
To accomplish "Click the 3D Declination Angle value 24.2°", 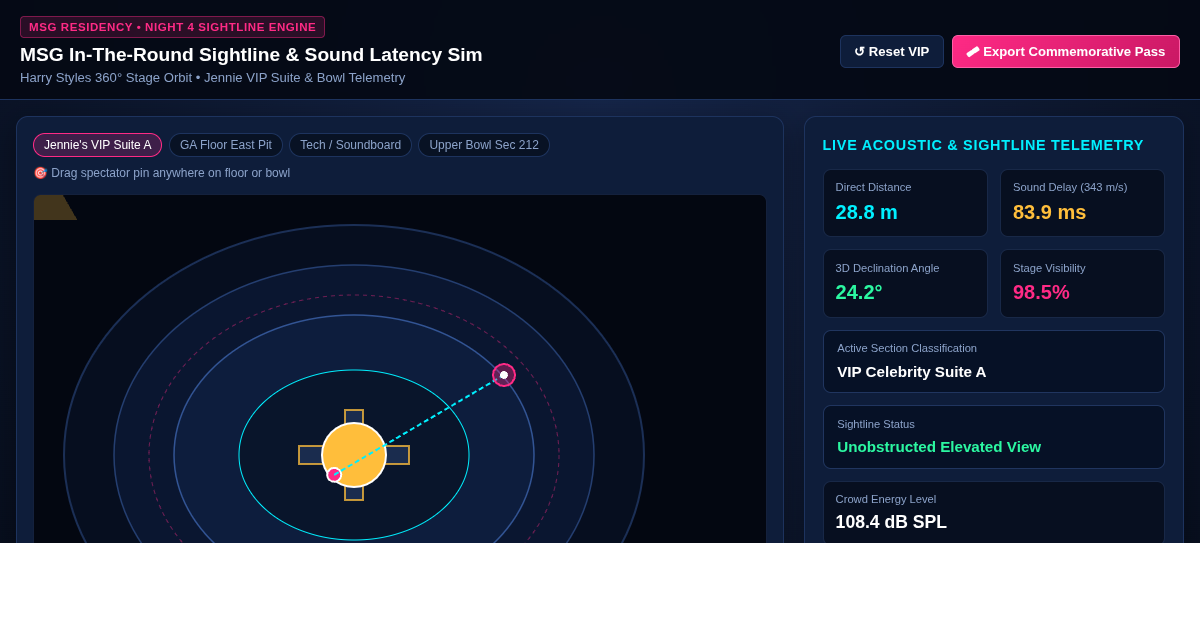I will pos(859,292).
